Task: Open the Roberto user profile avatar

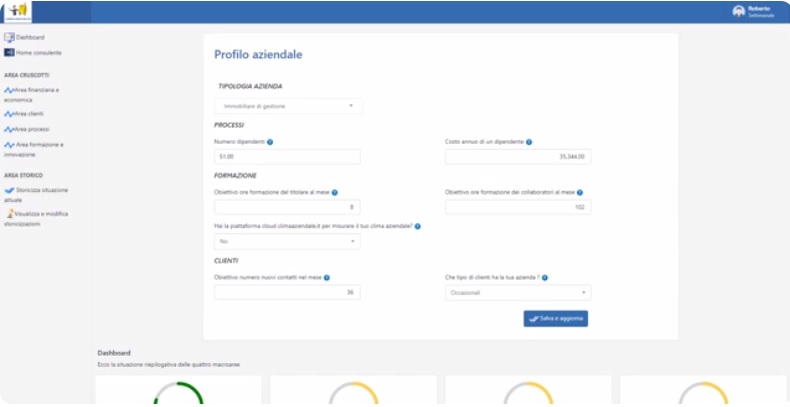Action: pyautogui.click(x=739, y=11)
